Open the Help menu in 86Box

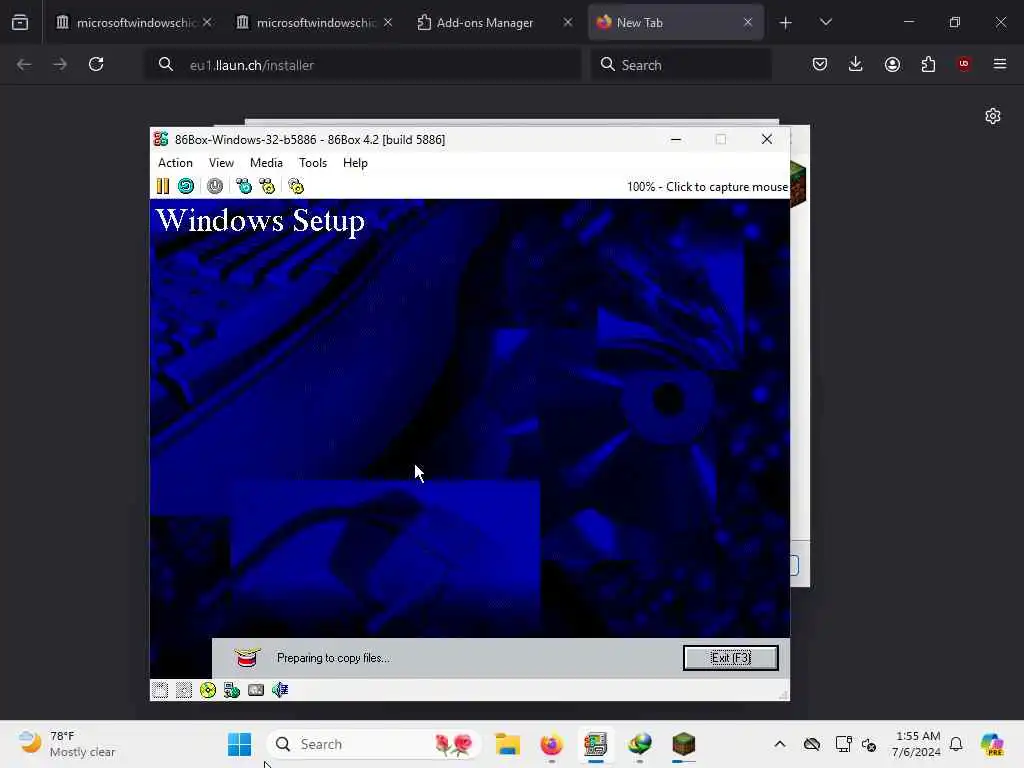tap(355, 163)
